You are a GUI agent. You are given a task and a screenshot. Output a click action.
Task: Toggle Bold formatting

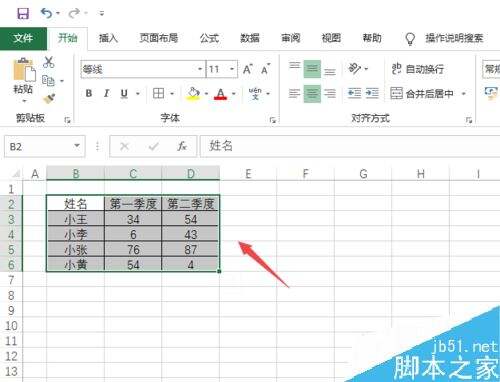89,93
